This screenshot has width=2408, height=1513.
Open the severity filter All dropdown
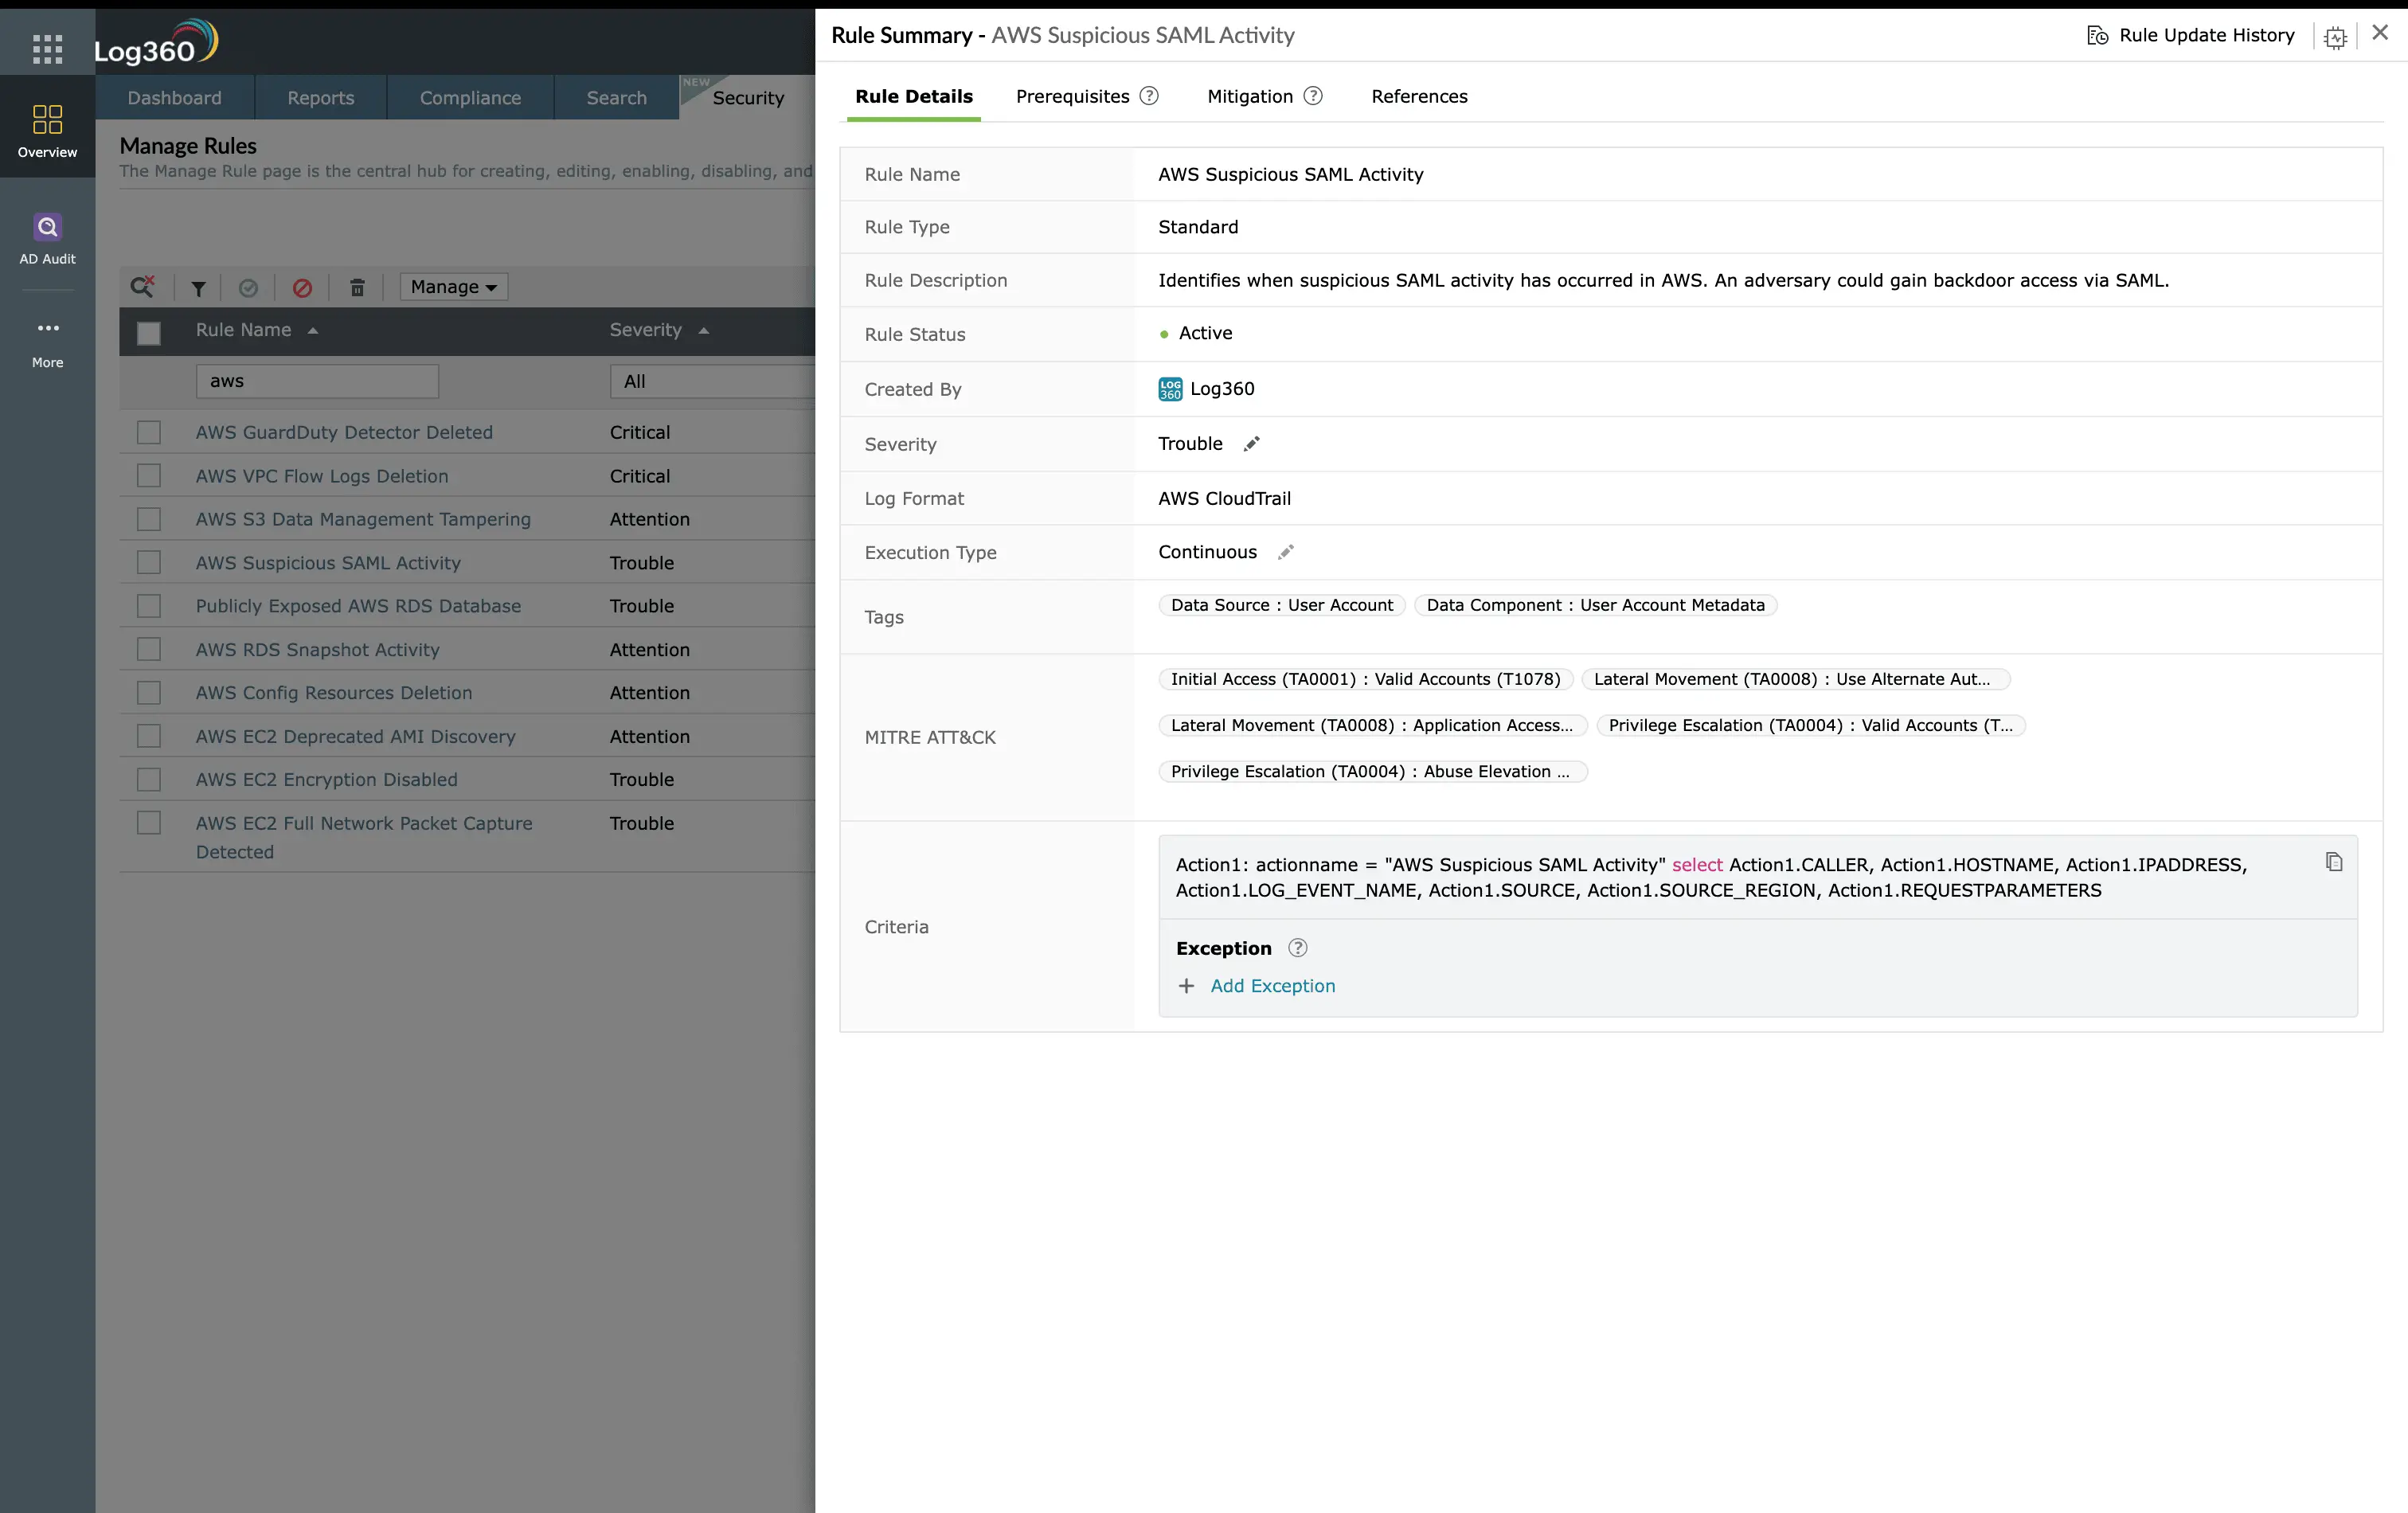[712, 381]
